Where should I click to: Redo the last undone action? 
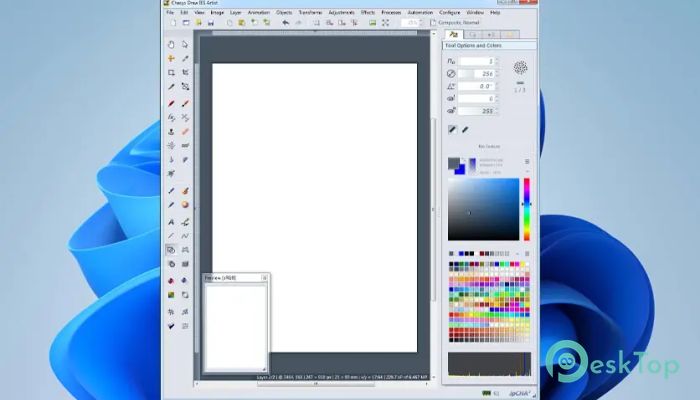pyautogui.click(x=298, y=23)
